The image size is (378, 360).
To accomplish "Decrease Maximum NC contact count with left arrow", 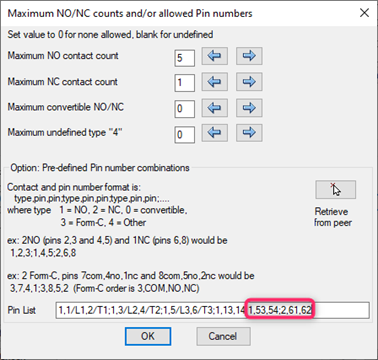I will point(214,82).
